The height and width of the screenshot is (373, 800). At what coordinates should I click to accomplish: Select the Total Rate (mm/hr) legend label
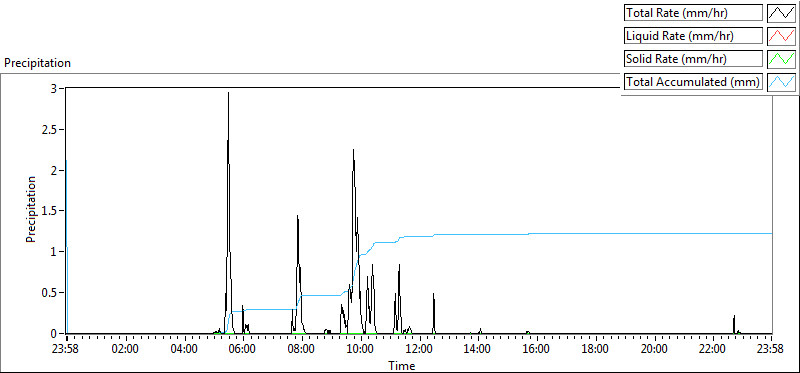click(x=693, y=13)
